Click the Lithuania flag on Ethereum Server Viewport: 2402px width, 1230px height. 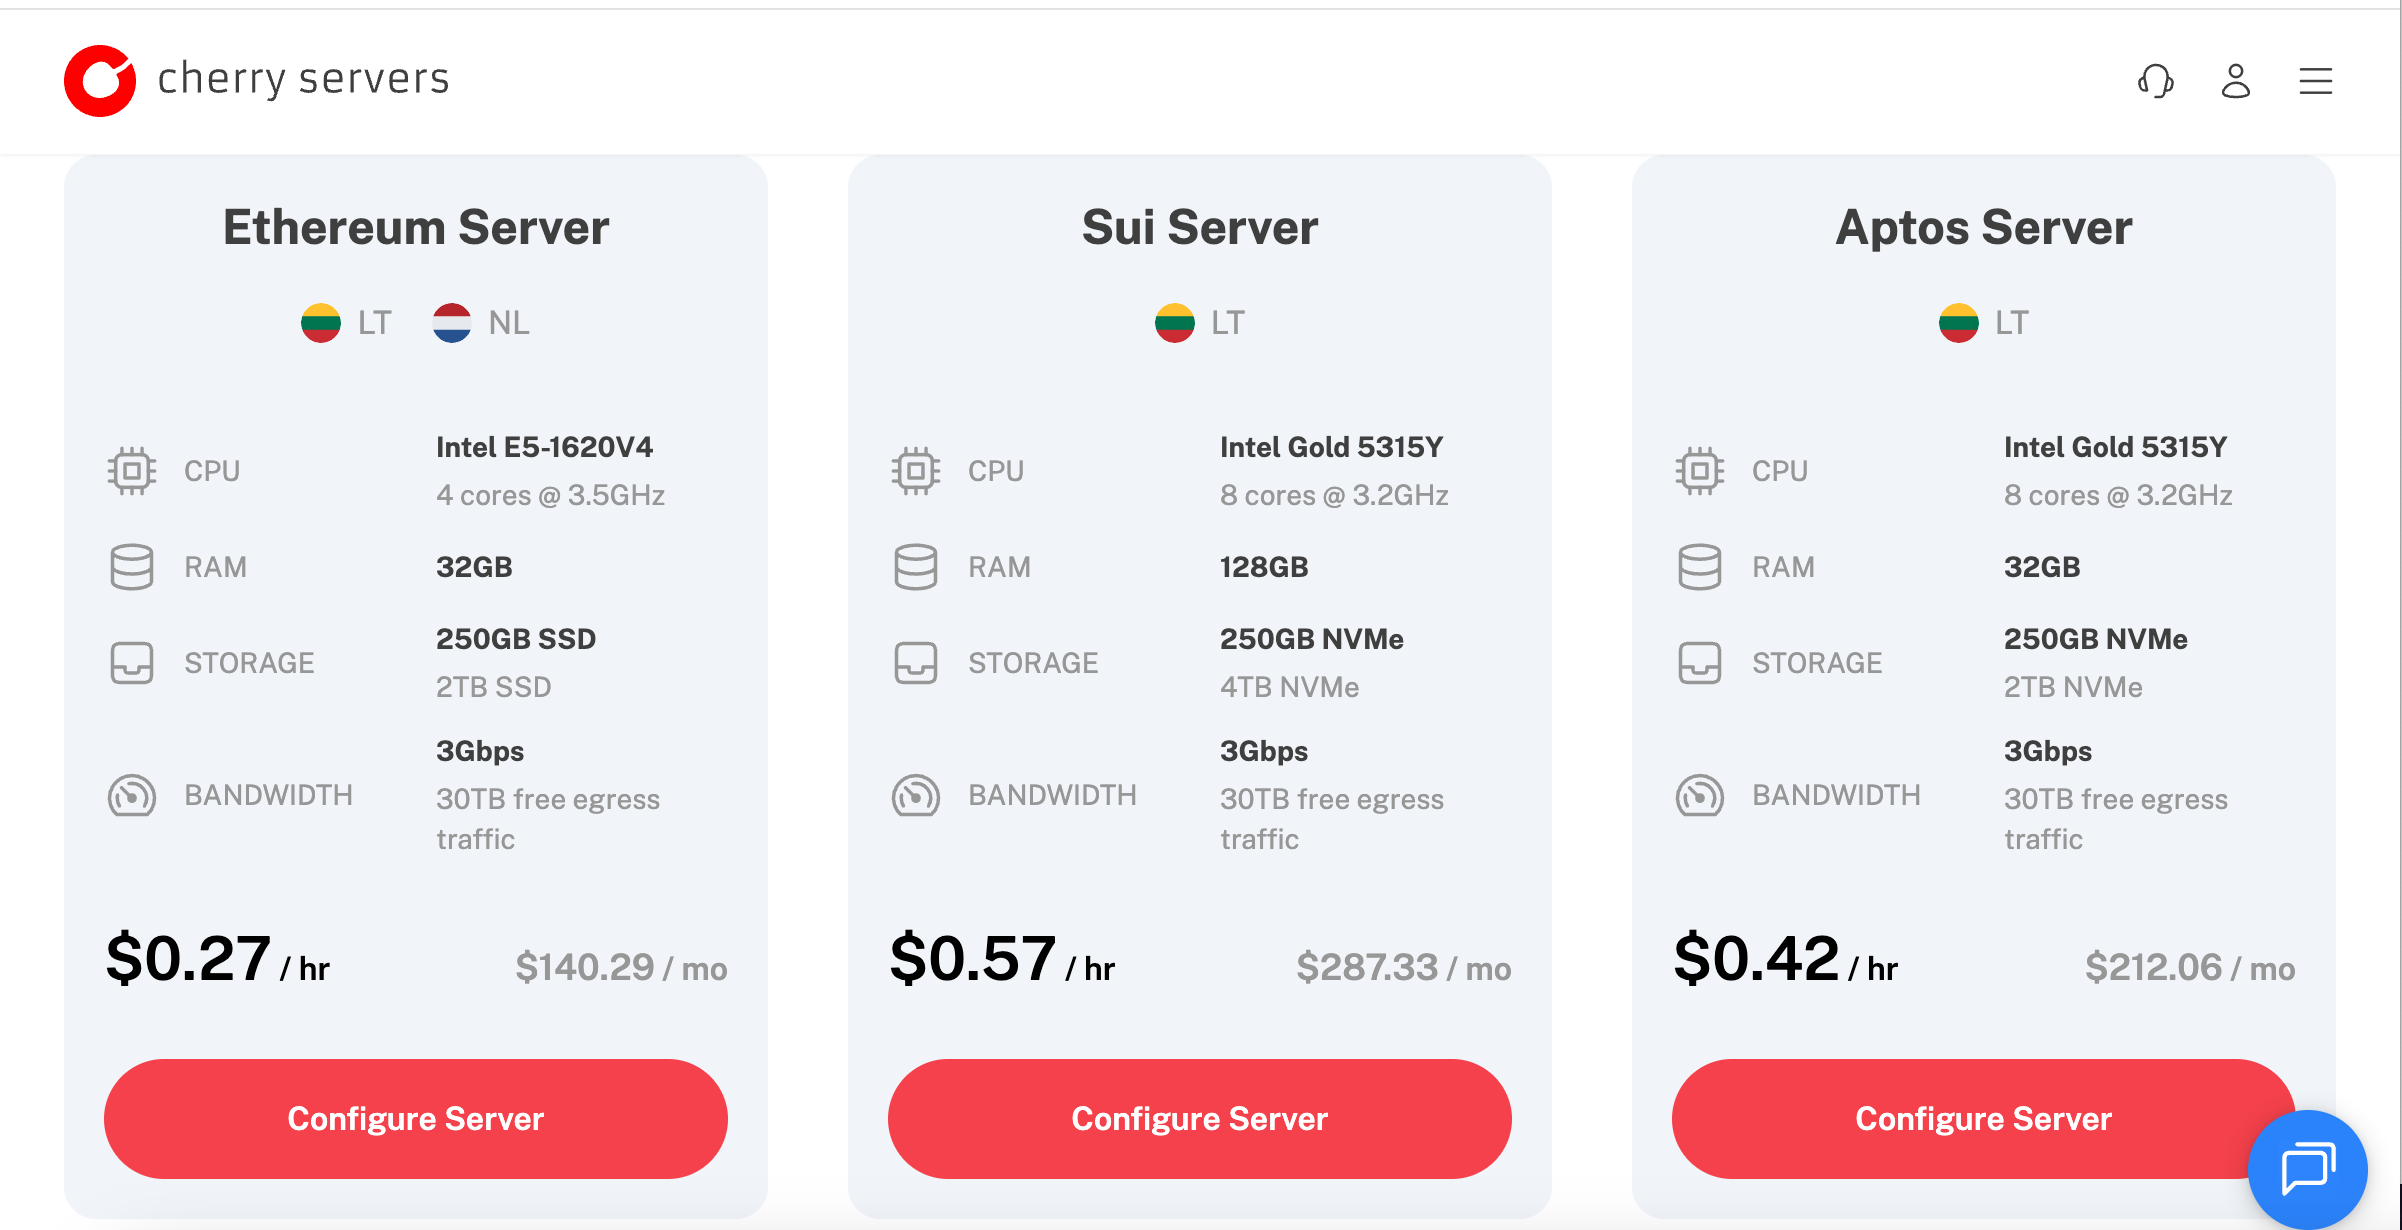pos(321,323)
